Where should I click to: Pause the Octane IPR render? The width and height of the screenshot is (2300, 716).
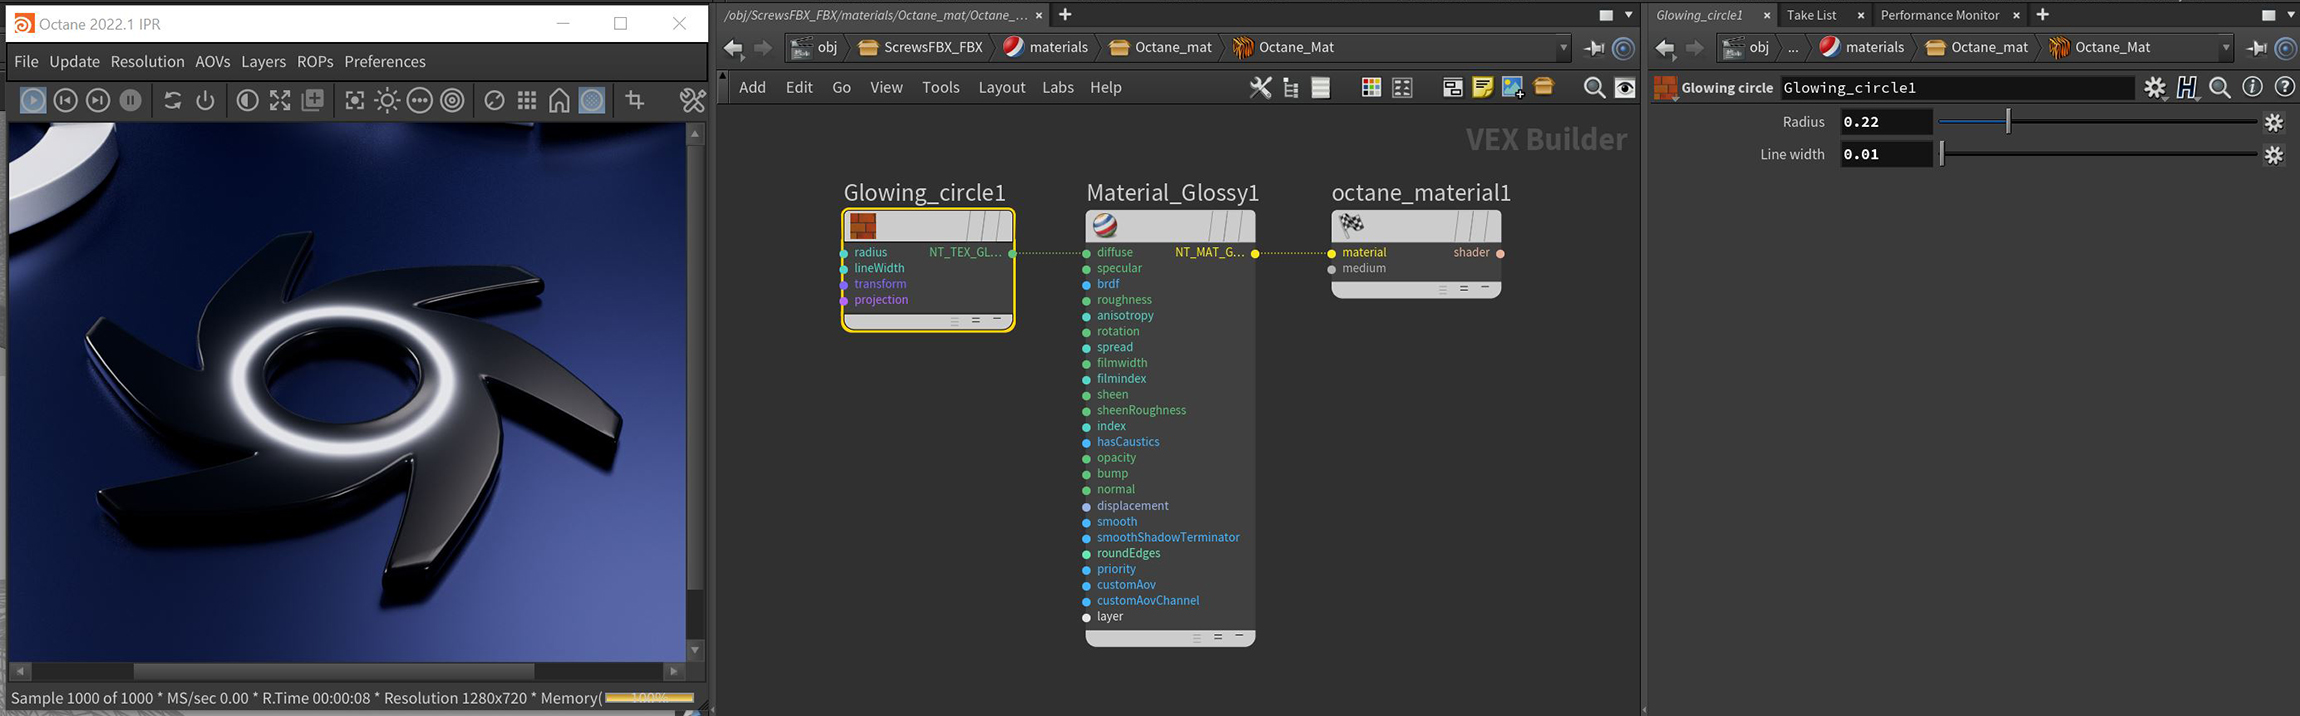tap(130, 100)
